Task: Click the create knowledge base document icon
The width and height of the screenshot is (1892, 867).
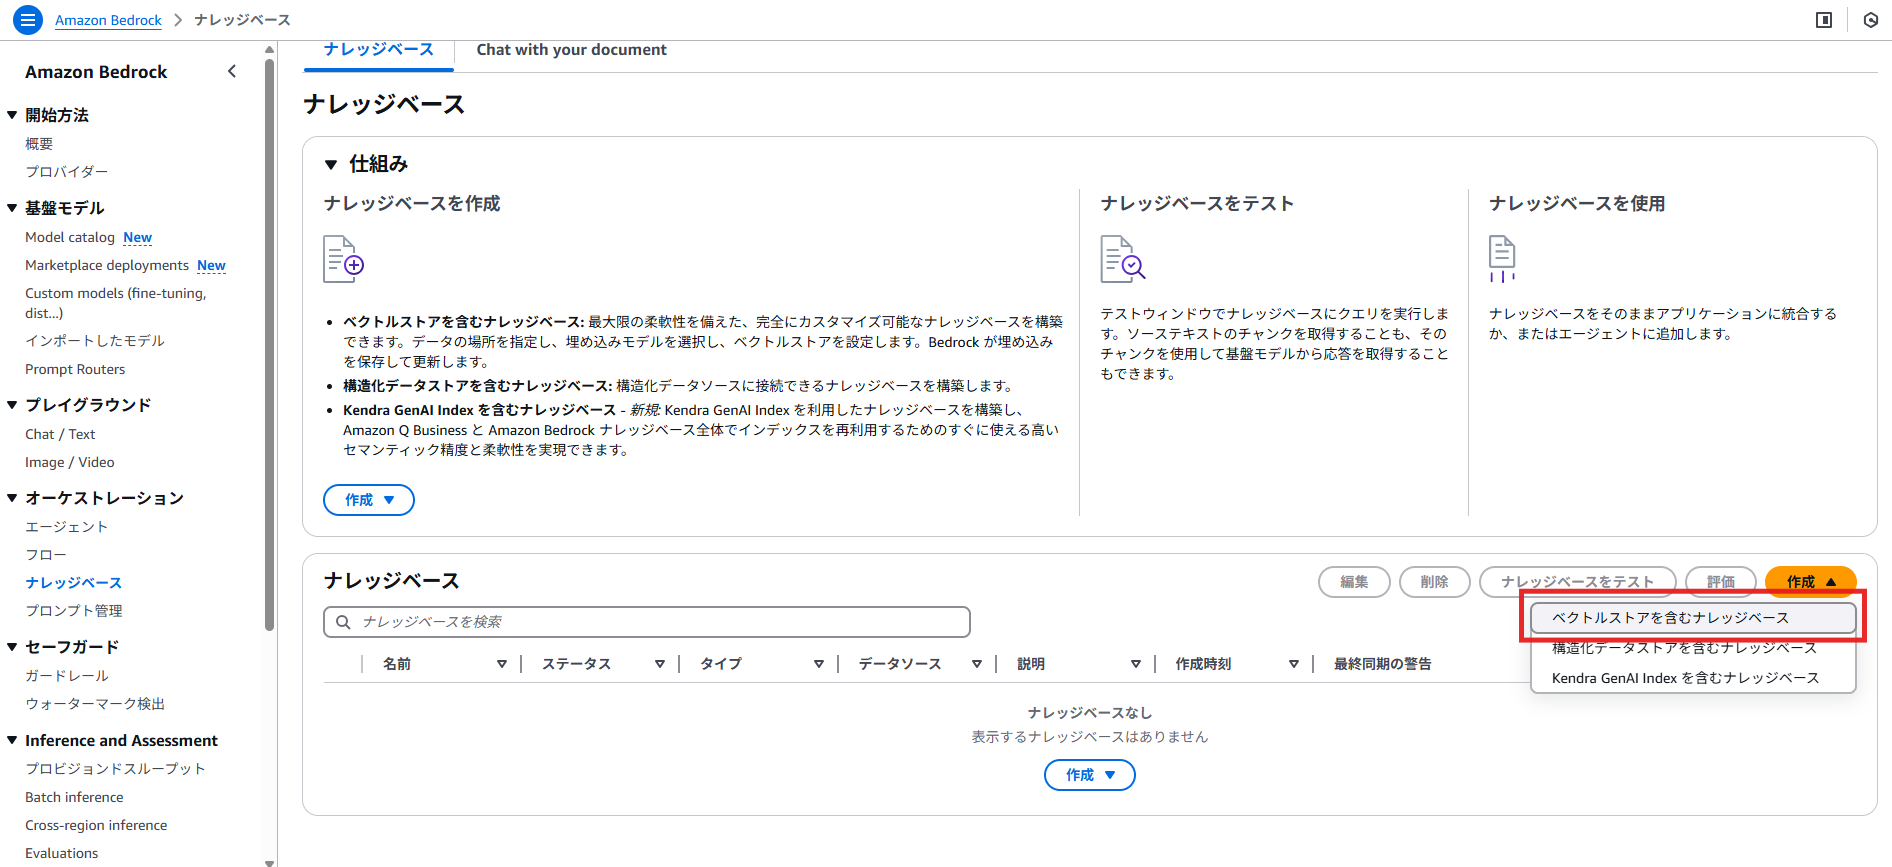Action: click(x=343, y=259)
